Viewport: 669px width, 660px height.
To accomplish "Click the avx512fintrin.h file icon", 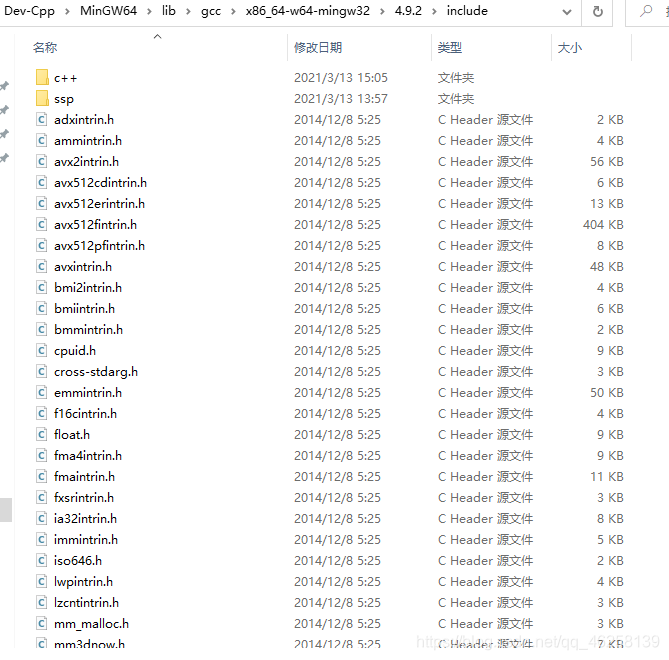I will (x=41, y=224).
